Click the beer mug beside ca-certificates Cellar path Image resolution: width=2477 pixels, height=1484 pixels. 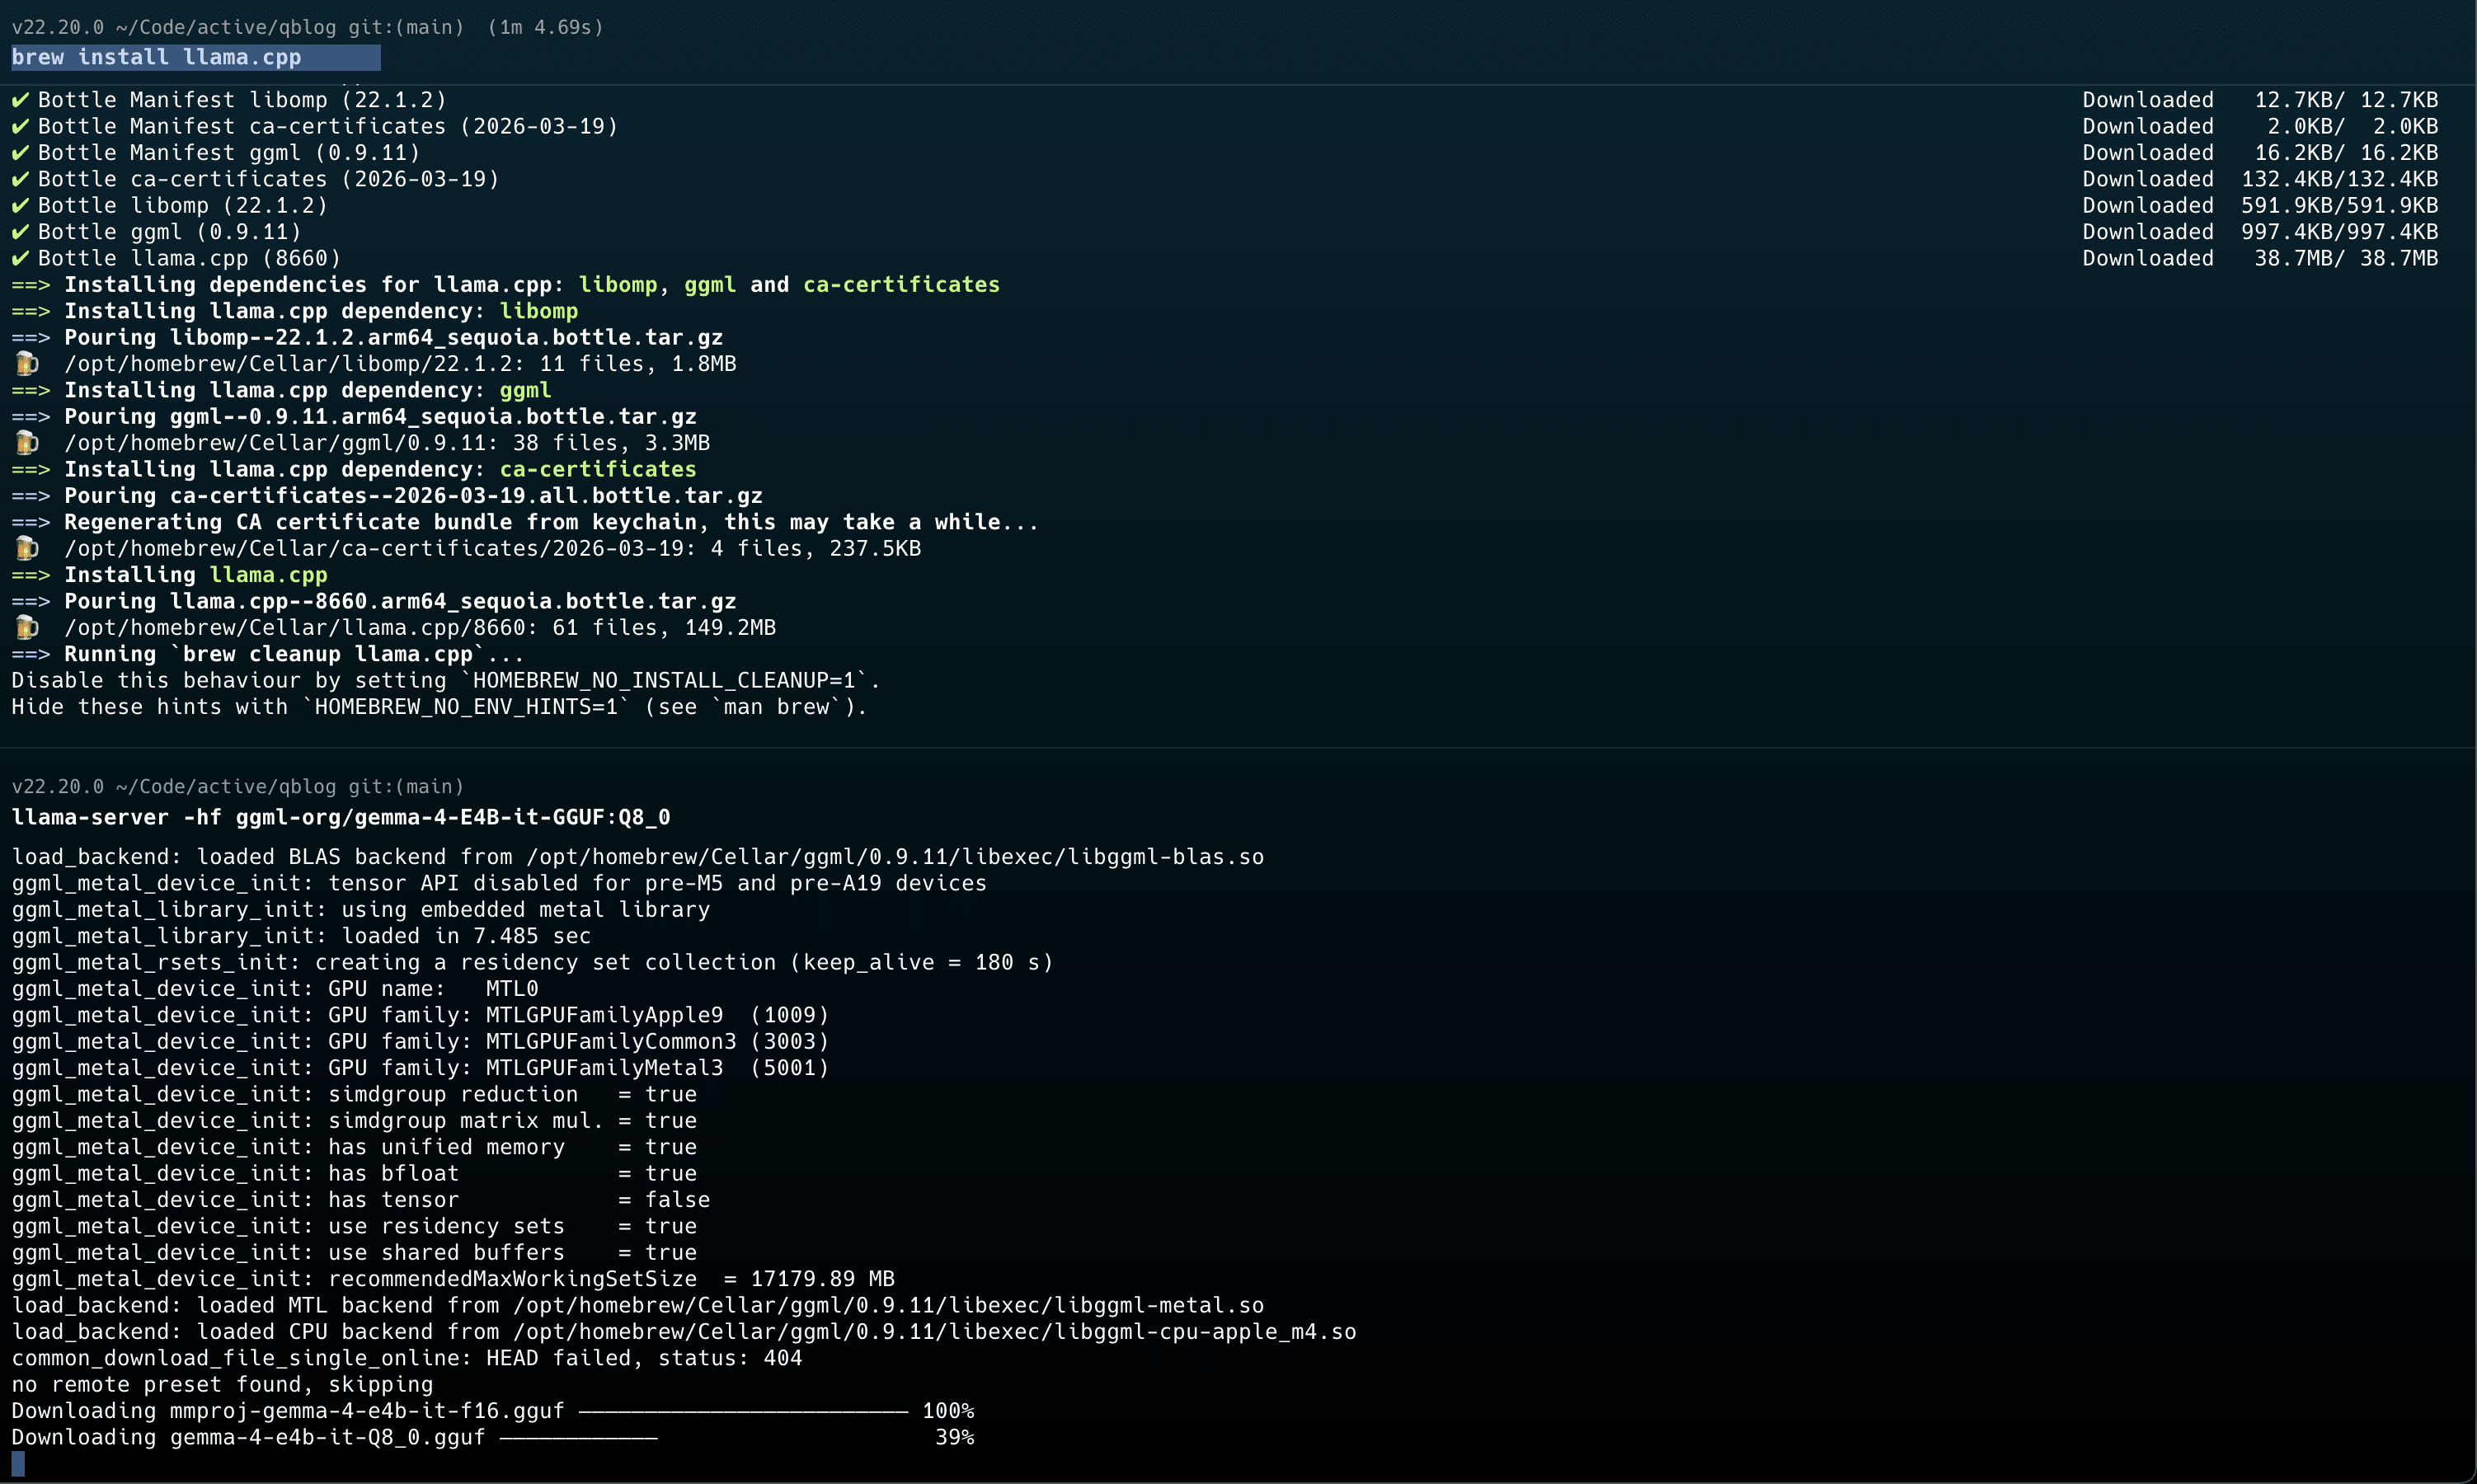click(x=27, y=548)
